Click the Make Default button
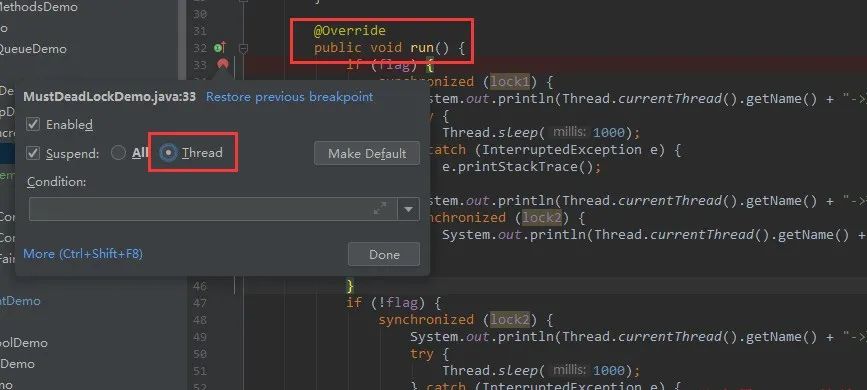867x390 pixels. [367, 153]
